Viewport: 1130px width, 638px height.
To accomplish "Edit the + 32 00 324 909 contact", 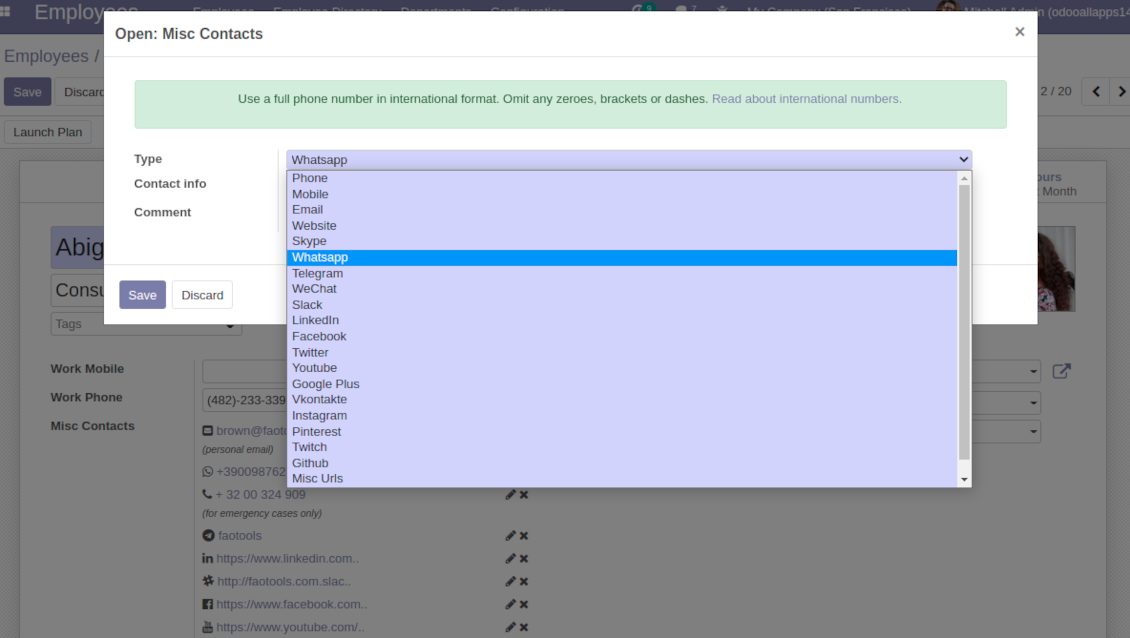I will [510, 495].
